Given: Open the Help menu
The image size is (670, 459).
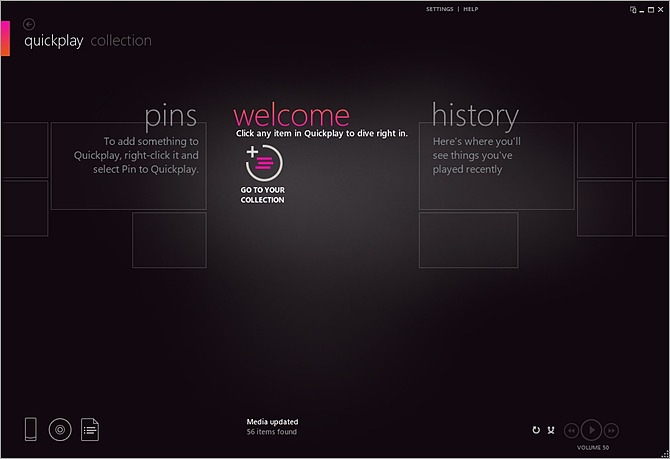Looking at the screenshot, I should 470,9.
